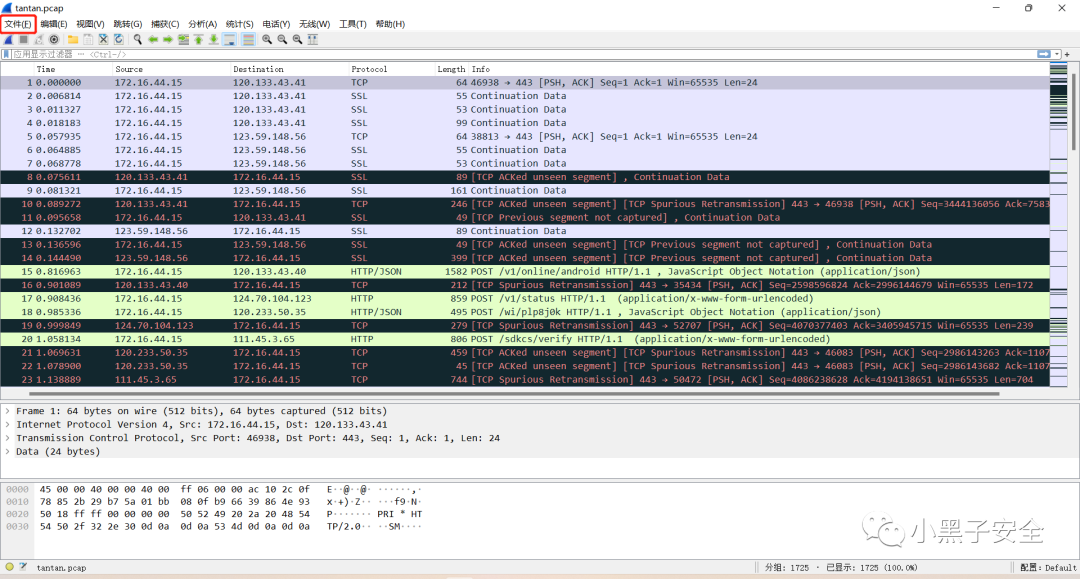The image size is (1080, 579).
Task: Start capture with the shark fin icon
Action: (8, 40)
